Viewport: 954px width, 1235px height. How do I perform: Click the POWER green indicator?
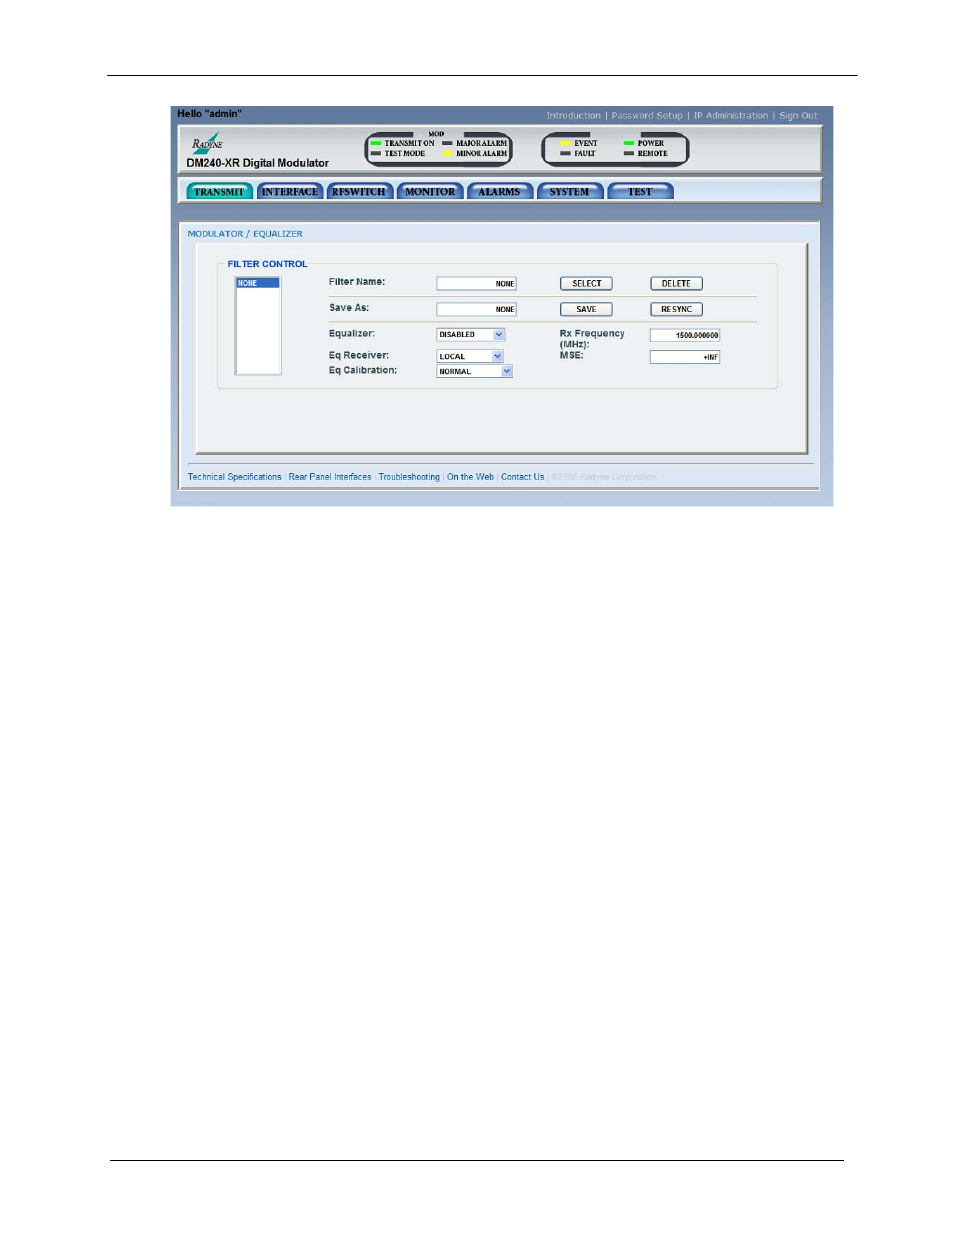point(629,143)
